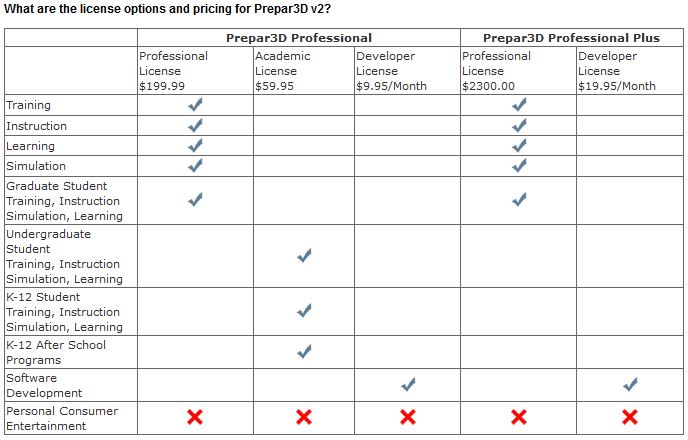Click the Personal Consumer Entertainment row label

[x=62, y=419]
